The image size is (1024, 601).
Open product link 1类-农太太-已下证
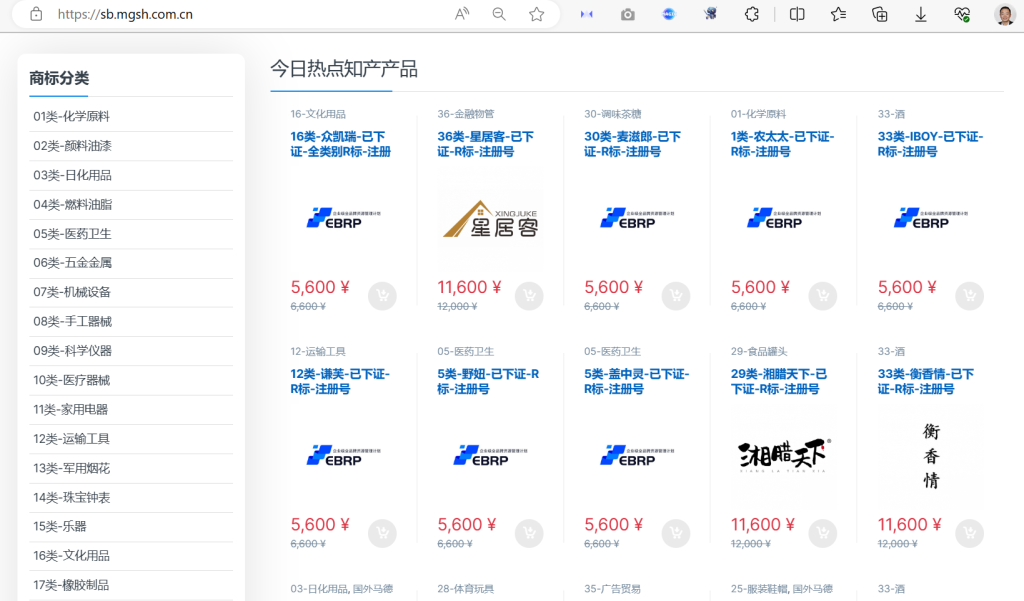(x=782, y=144)
